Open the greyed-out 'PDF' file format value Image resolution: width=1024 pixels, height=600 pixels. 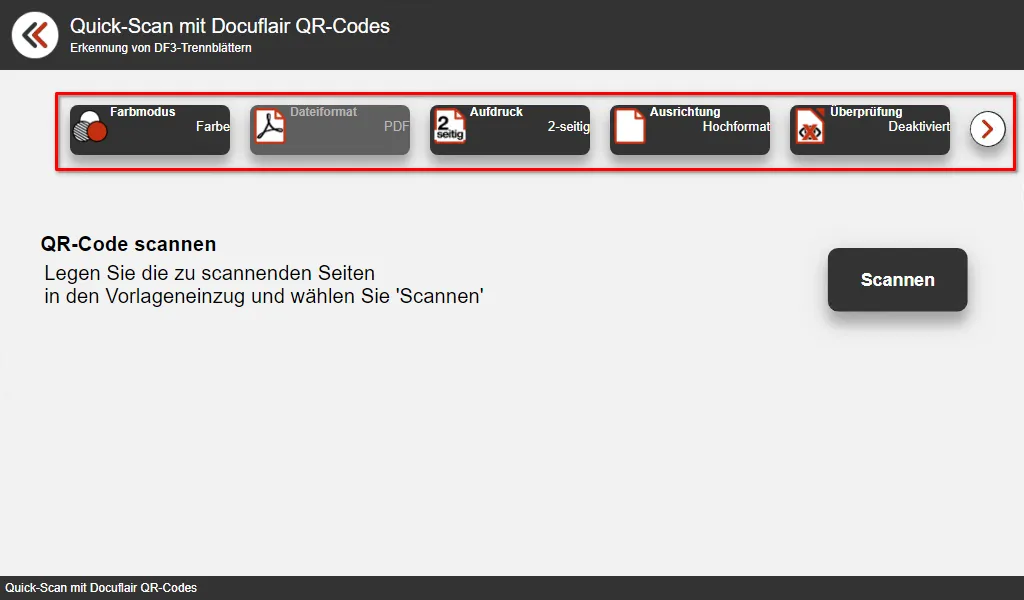[x=396, y=127]
